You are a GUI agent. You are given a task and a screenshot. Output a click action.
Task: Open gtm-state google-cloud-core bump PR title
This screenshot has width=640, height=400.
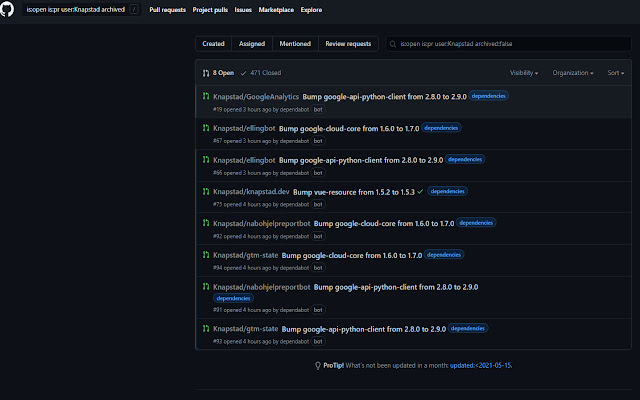(352, 256)
